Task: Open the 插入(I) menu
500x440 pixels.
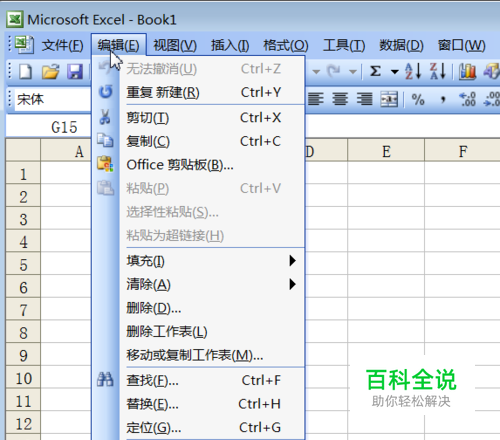Action: (230, 45)
